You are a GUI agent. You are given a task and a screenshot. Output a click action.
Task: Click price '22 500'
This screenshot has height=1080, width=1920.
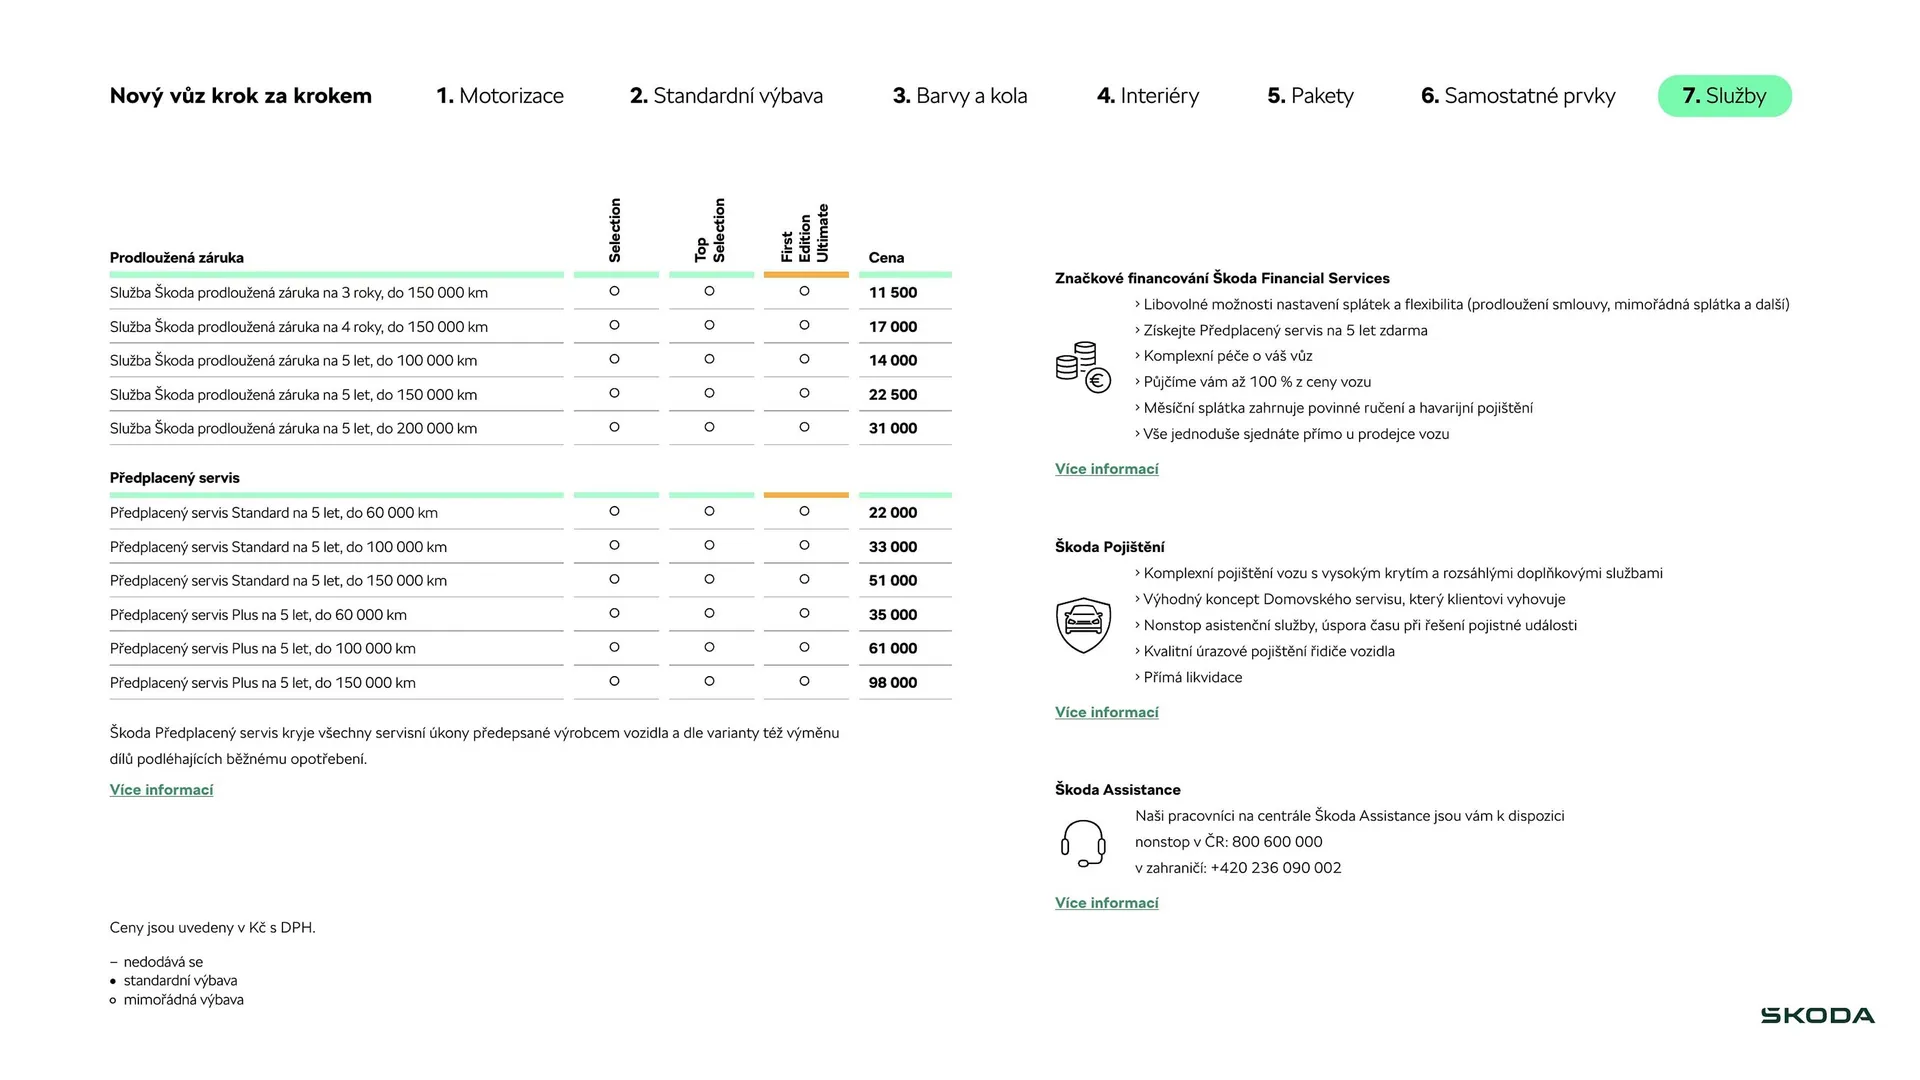[893, 395]
